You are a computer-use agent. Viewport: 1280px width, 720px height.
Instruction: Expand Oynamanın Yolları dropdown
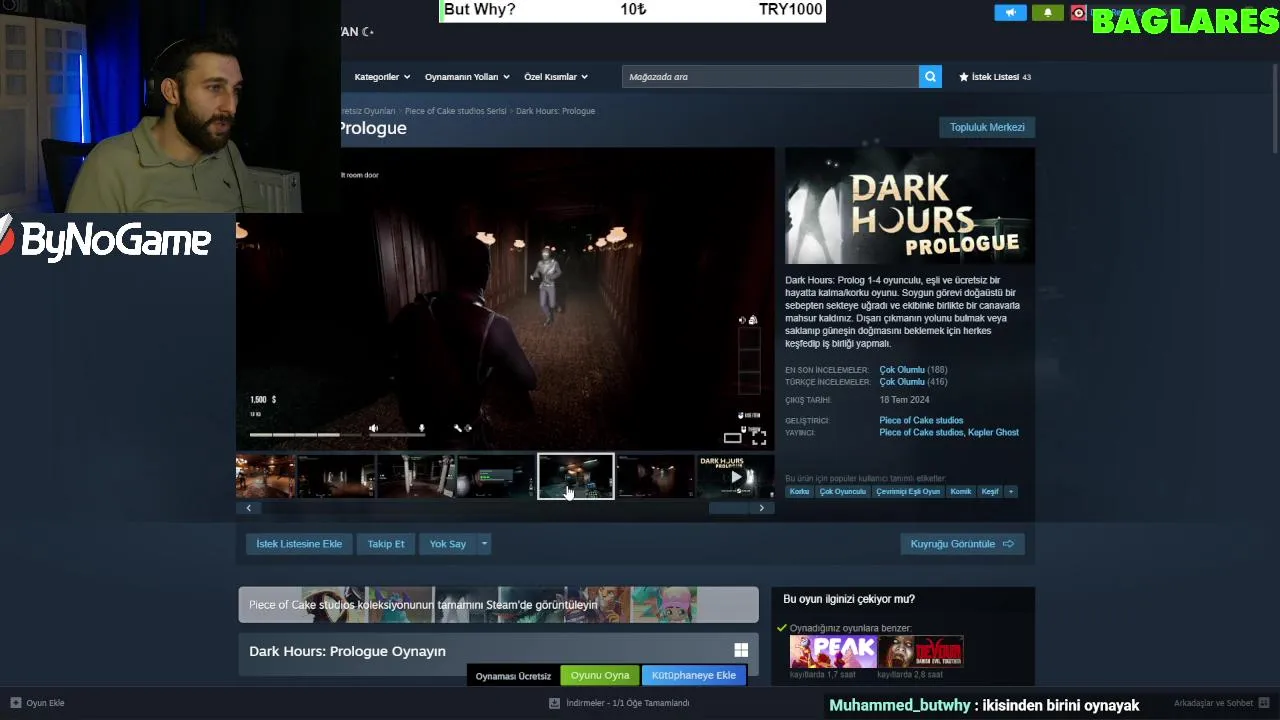point(467,77)
